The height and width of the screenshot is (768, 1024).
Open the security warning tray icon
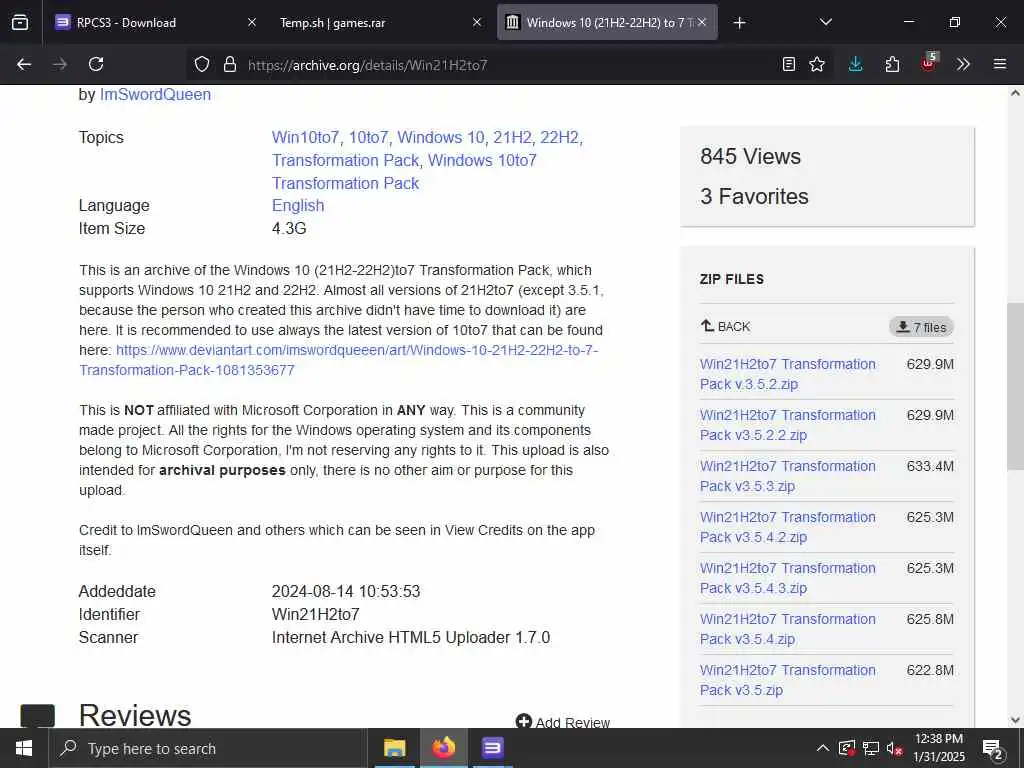click(847, 748)
